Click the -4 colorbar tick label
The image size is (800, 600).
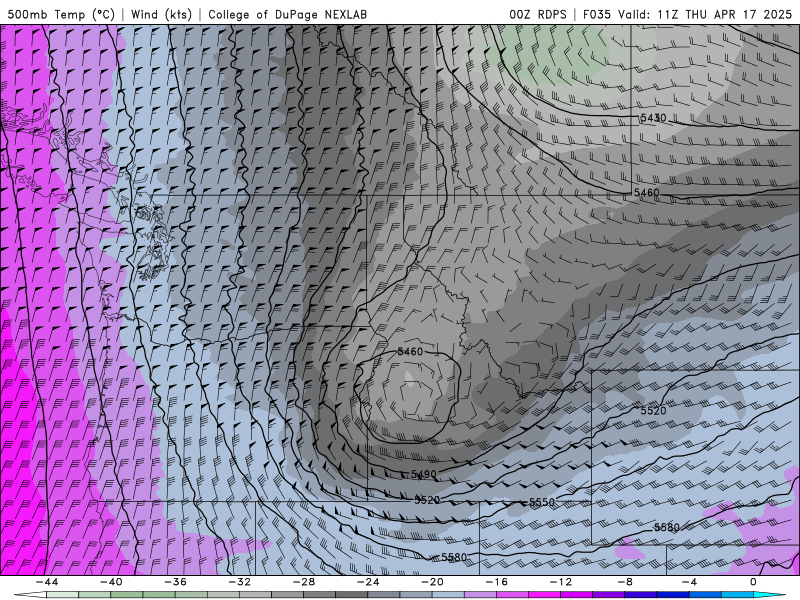tap(689, 582)
